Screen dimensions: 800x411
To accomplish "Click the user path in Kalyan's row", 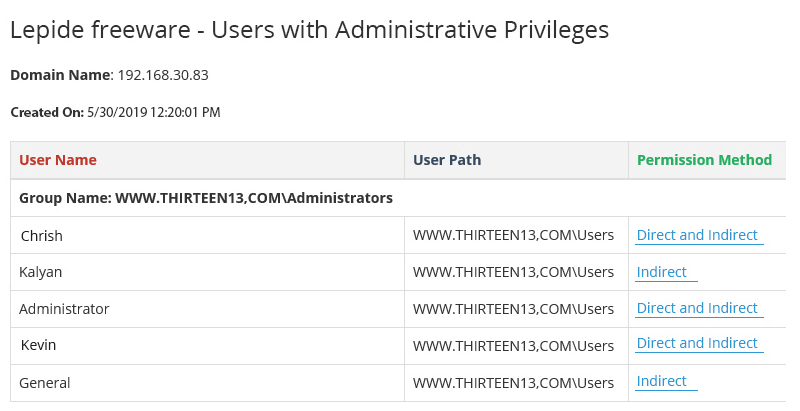I will tap(513, 272).
